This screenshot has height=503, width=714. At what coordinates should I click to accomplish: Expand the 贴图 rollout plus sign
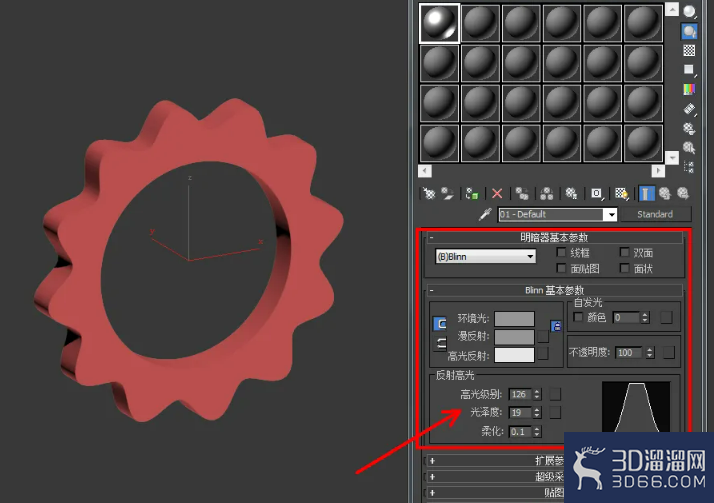tap(432, 493)
